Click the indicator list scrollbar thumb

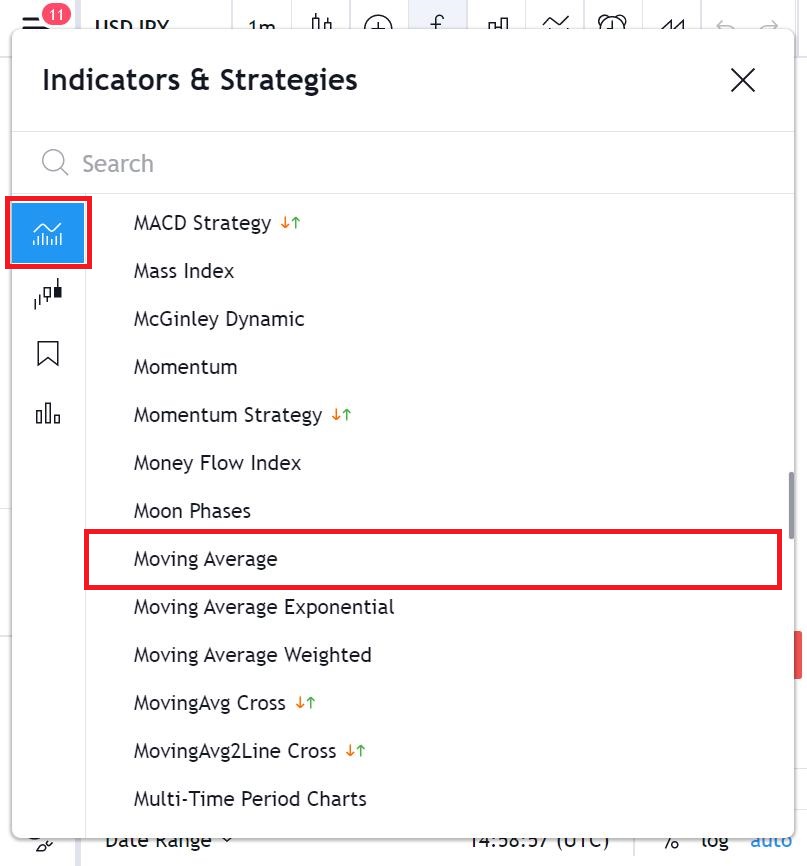(791, 504)
